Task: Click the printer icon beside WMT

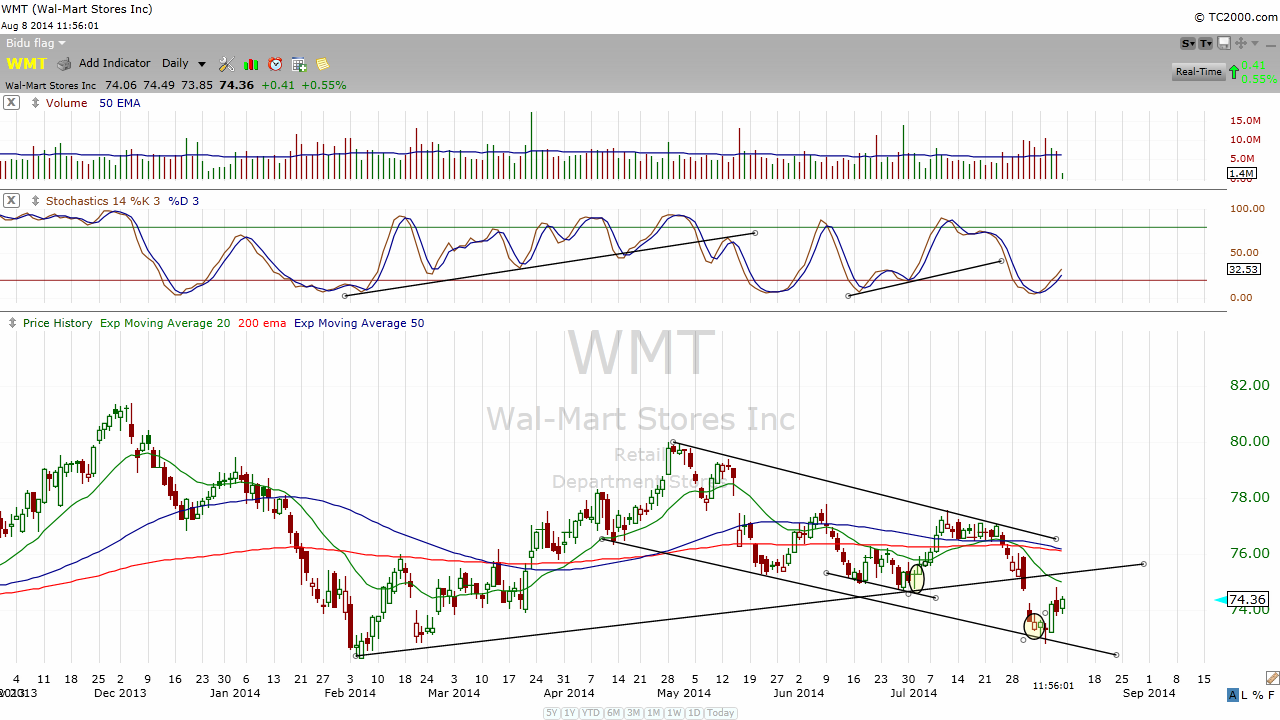Action: (x=65, y=64)
